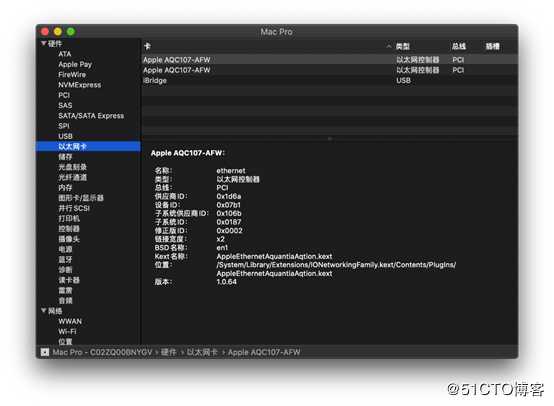
Task: Click Mac Pro serial in the path bar
Action: (102, 352)
